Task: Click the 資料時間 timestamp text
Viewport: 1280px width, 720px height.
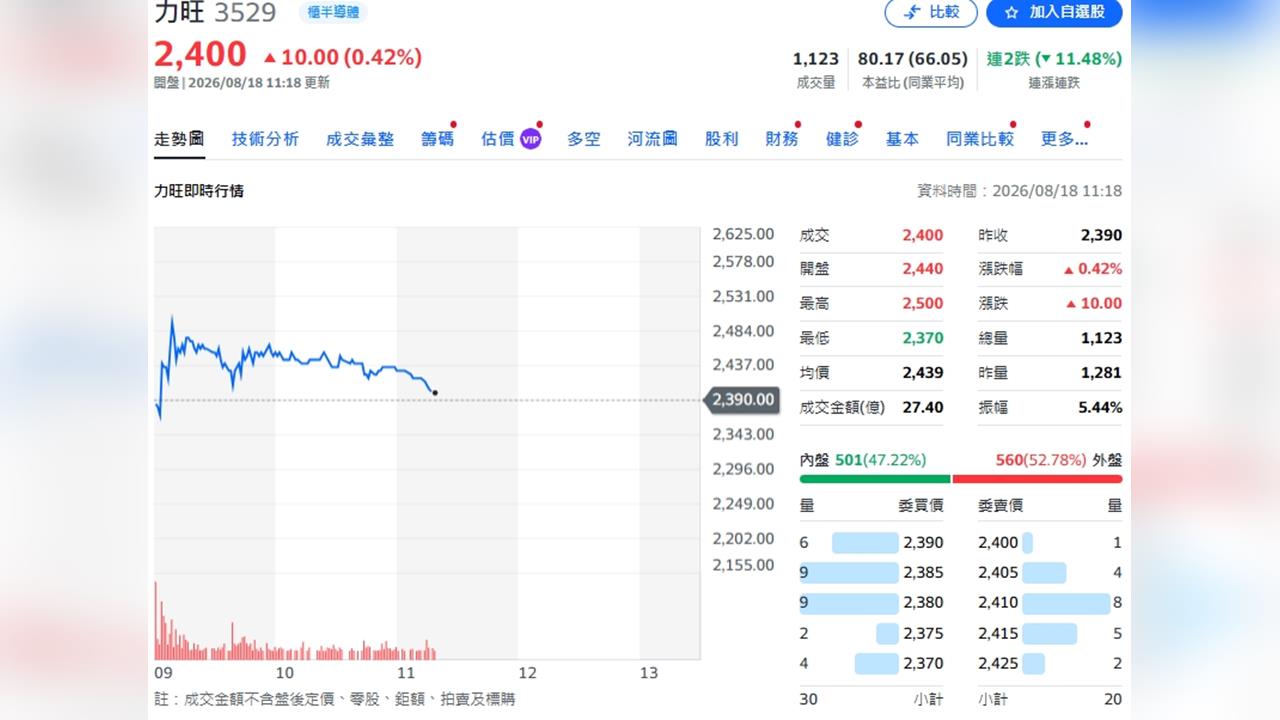Action: click(1019, 191)
